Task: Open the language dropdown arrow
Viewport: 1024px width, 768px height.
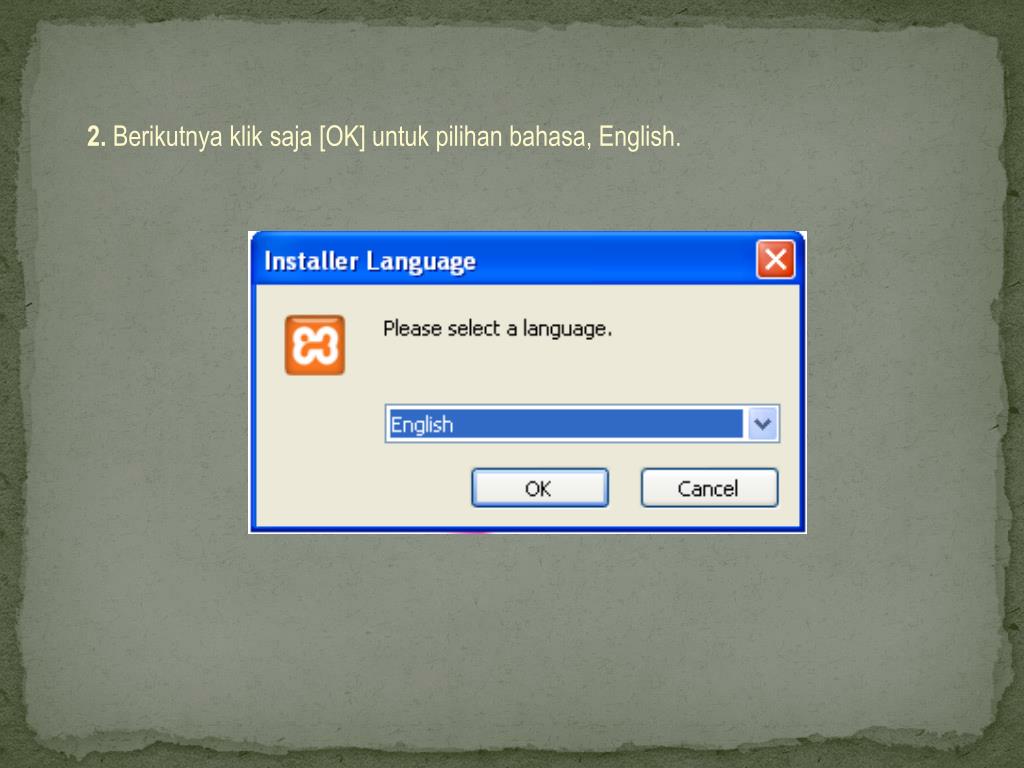Action: [762, 424]
